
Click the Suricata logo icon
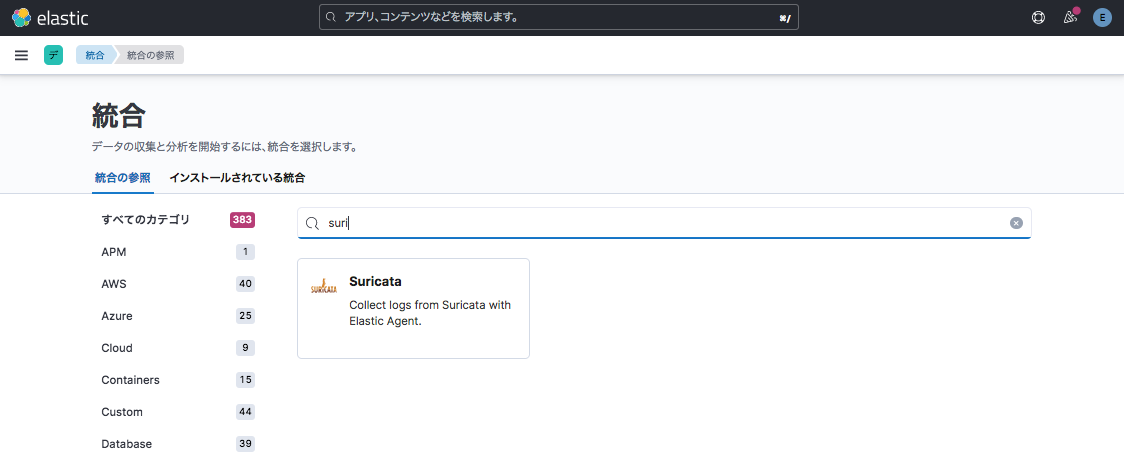323,287
